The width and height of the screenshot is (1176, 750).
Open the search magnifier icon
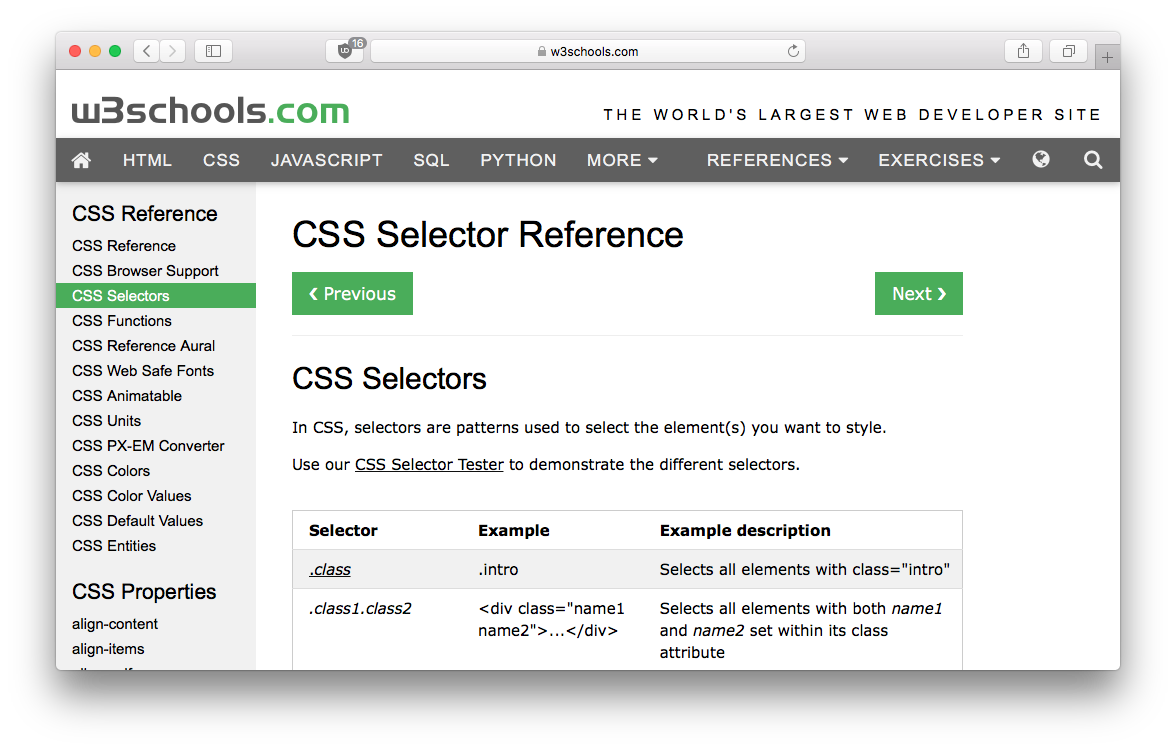(1093, 160)
